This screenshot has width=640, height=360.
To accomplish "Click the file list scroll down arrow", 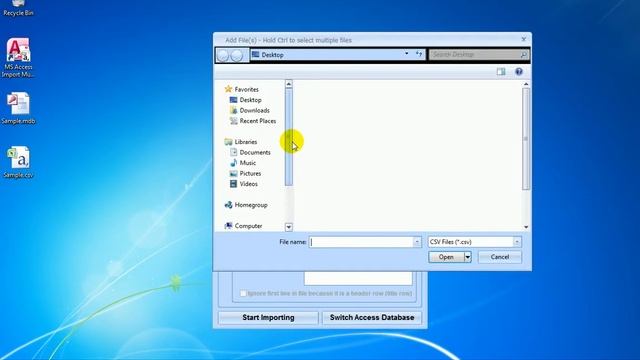I will click(x=526, y=227).
